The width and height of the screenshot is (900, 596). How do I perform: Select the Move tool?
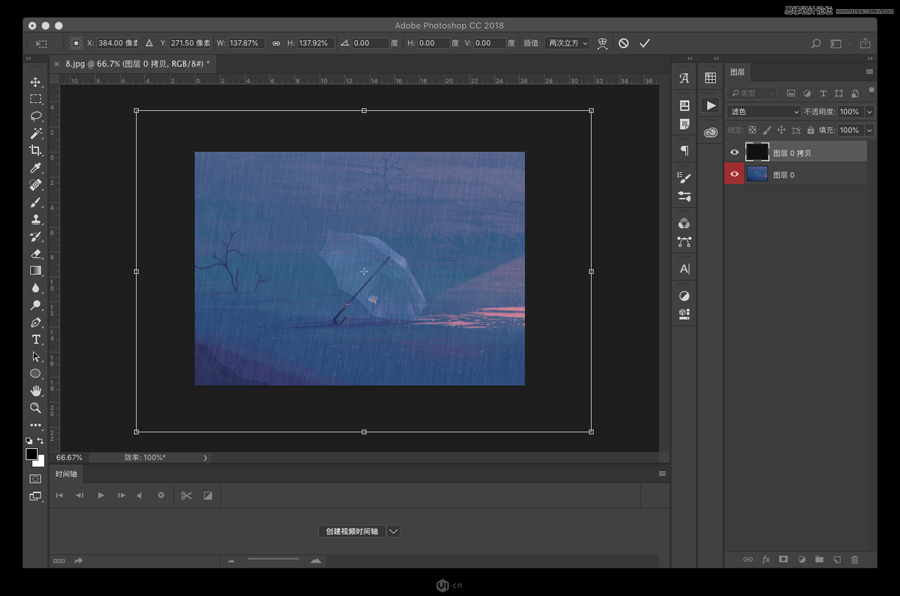[36, 83]
